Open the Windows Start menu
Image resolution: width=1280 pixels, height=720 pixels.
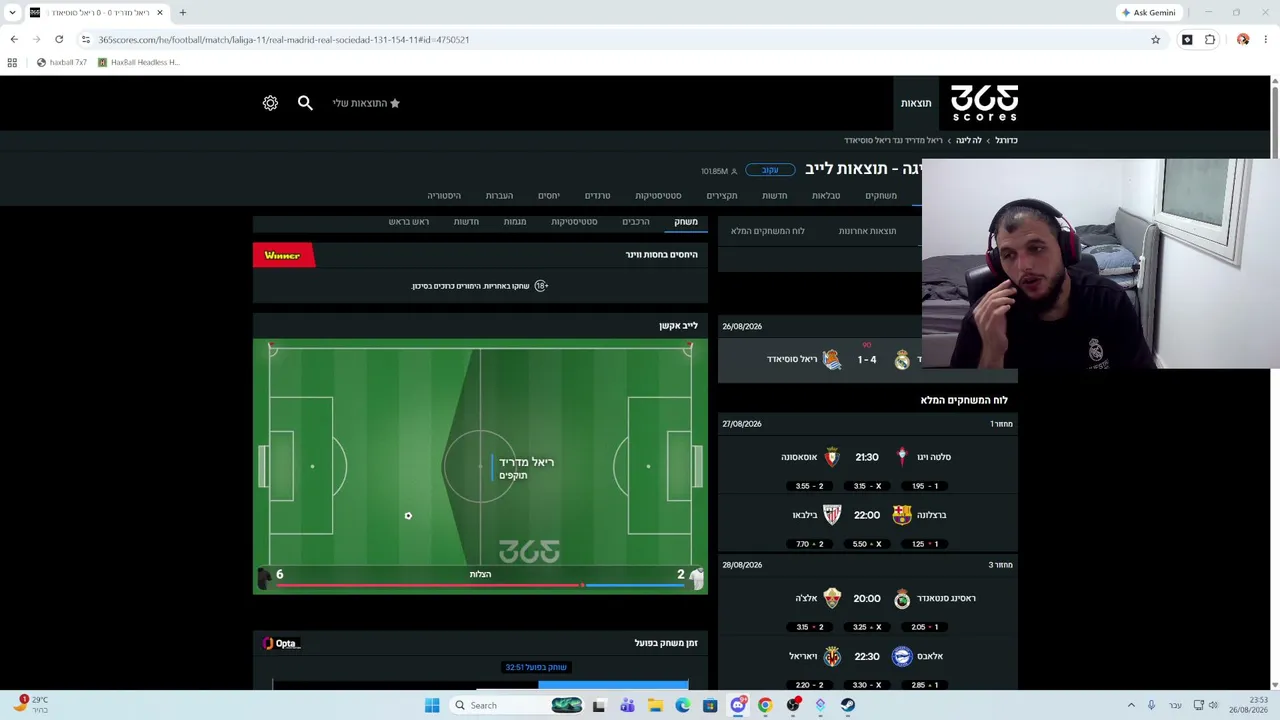tap(432, 705)
